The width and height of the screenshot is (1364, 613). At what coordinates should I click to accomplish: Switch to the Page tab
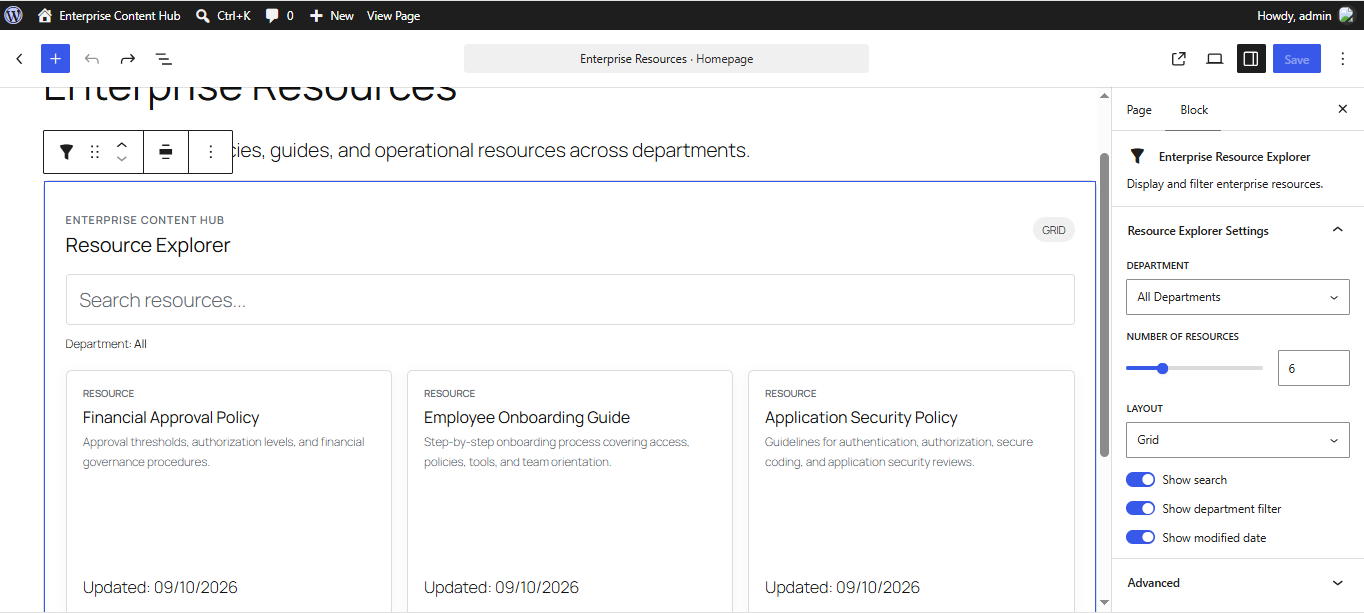coord(1139,110)
